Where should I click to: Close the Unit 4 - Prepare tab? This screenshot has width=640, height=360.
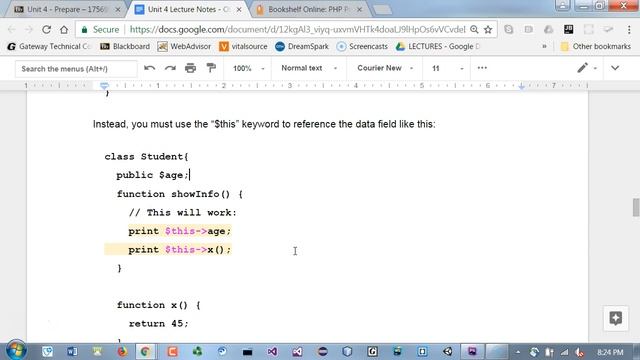coord(118,10)
